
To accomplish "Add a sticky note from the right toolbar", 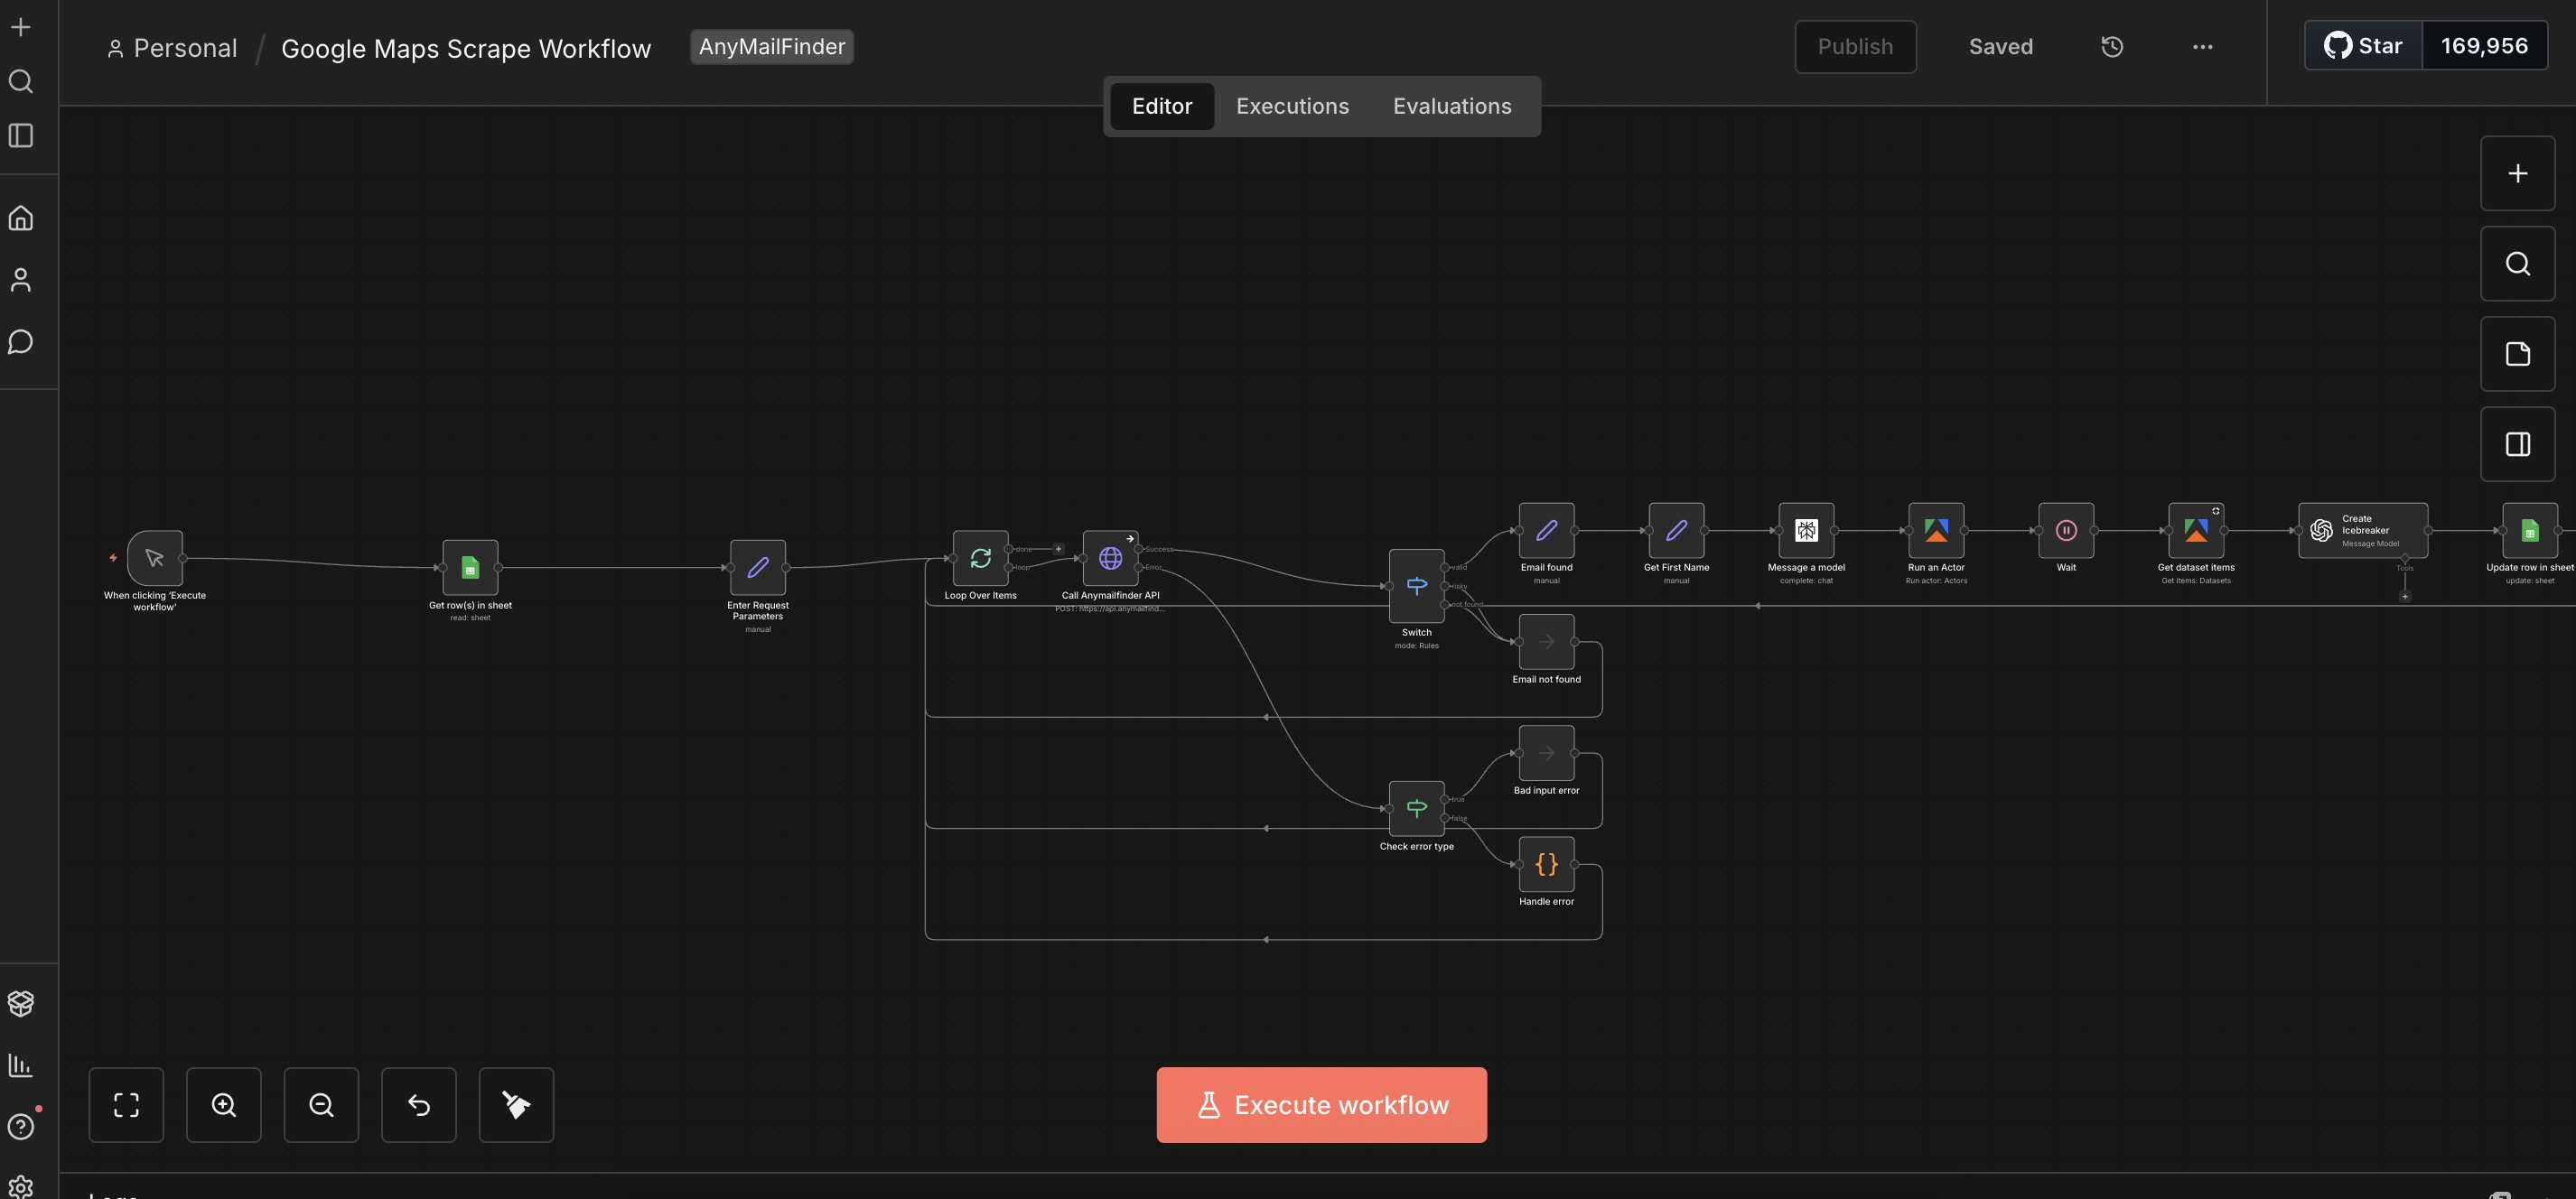I will point(2517,353).
